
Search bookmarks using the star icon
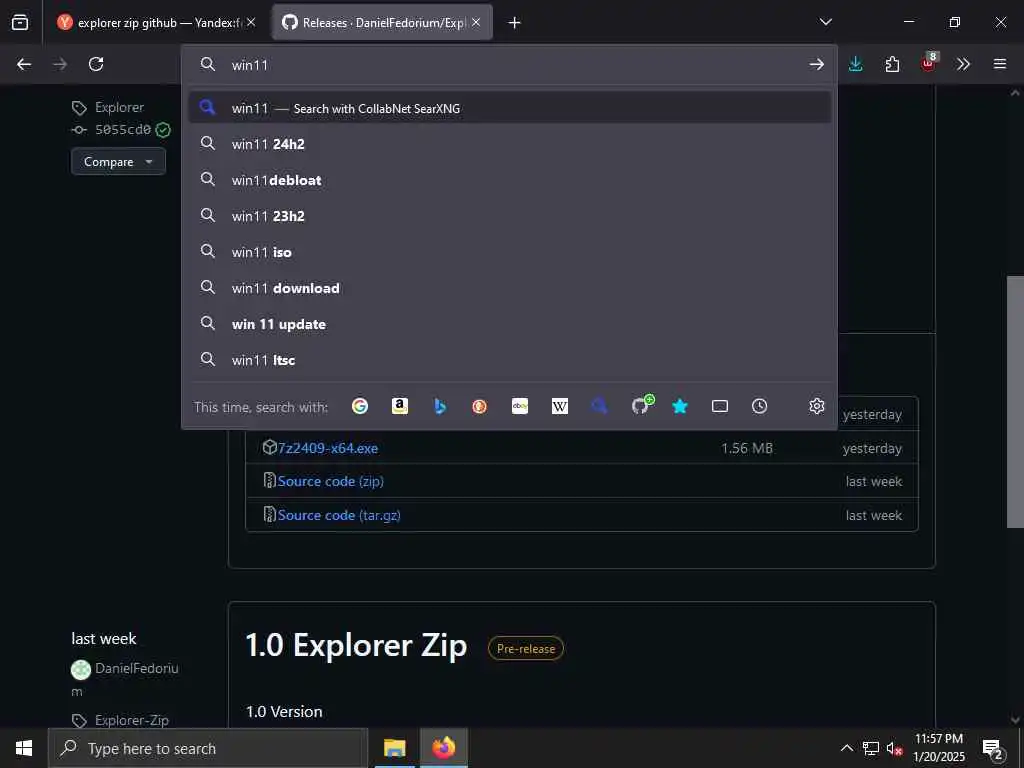point(680,406)
